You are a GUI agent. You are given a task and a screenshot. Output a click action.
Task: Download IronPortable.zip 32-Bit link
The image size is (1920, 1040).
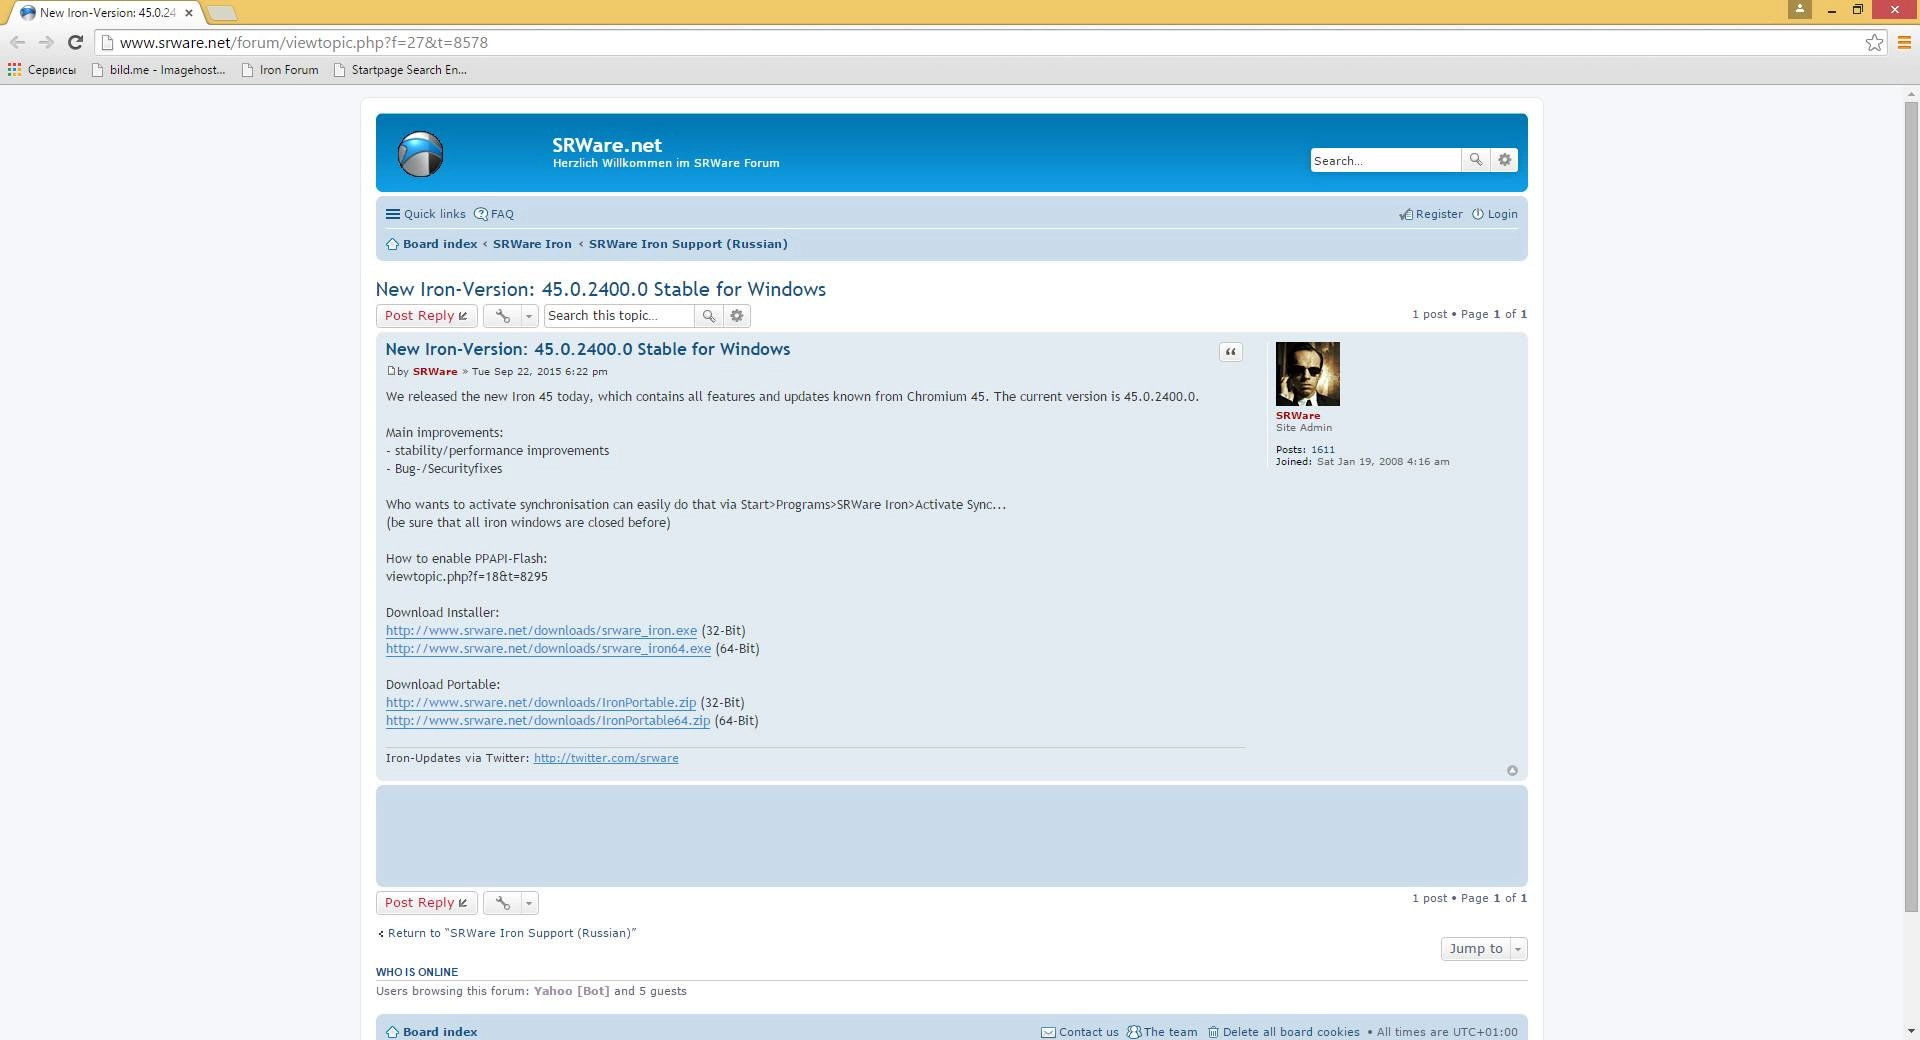coord(541,703)
